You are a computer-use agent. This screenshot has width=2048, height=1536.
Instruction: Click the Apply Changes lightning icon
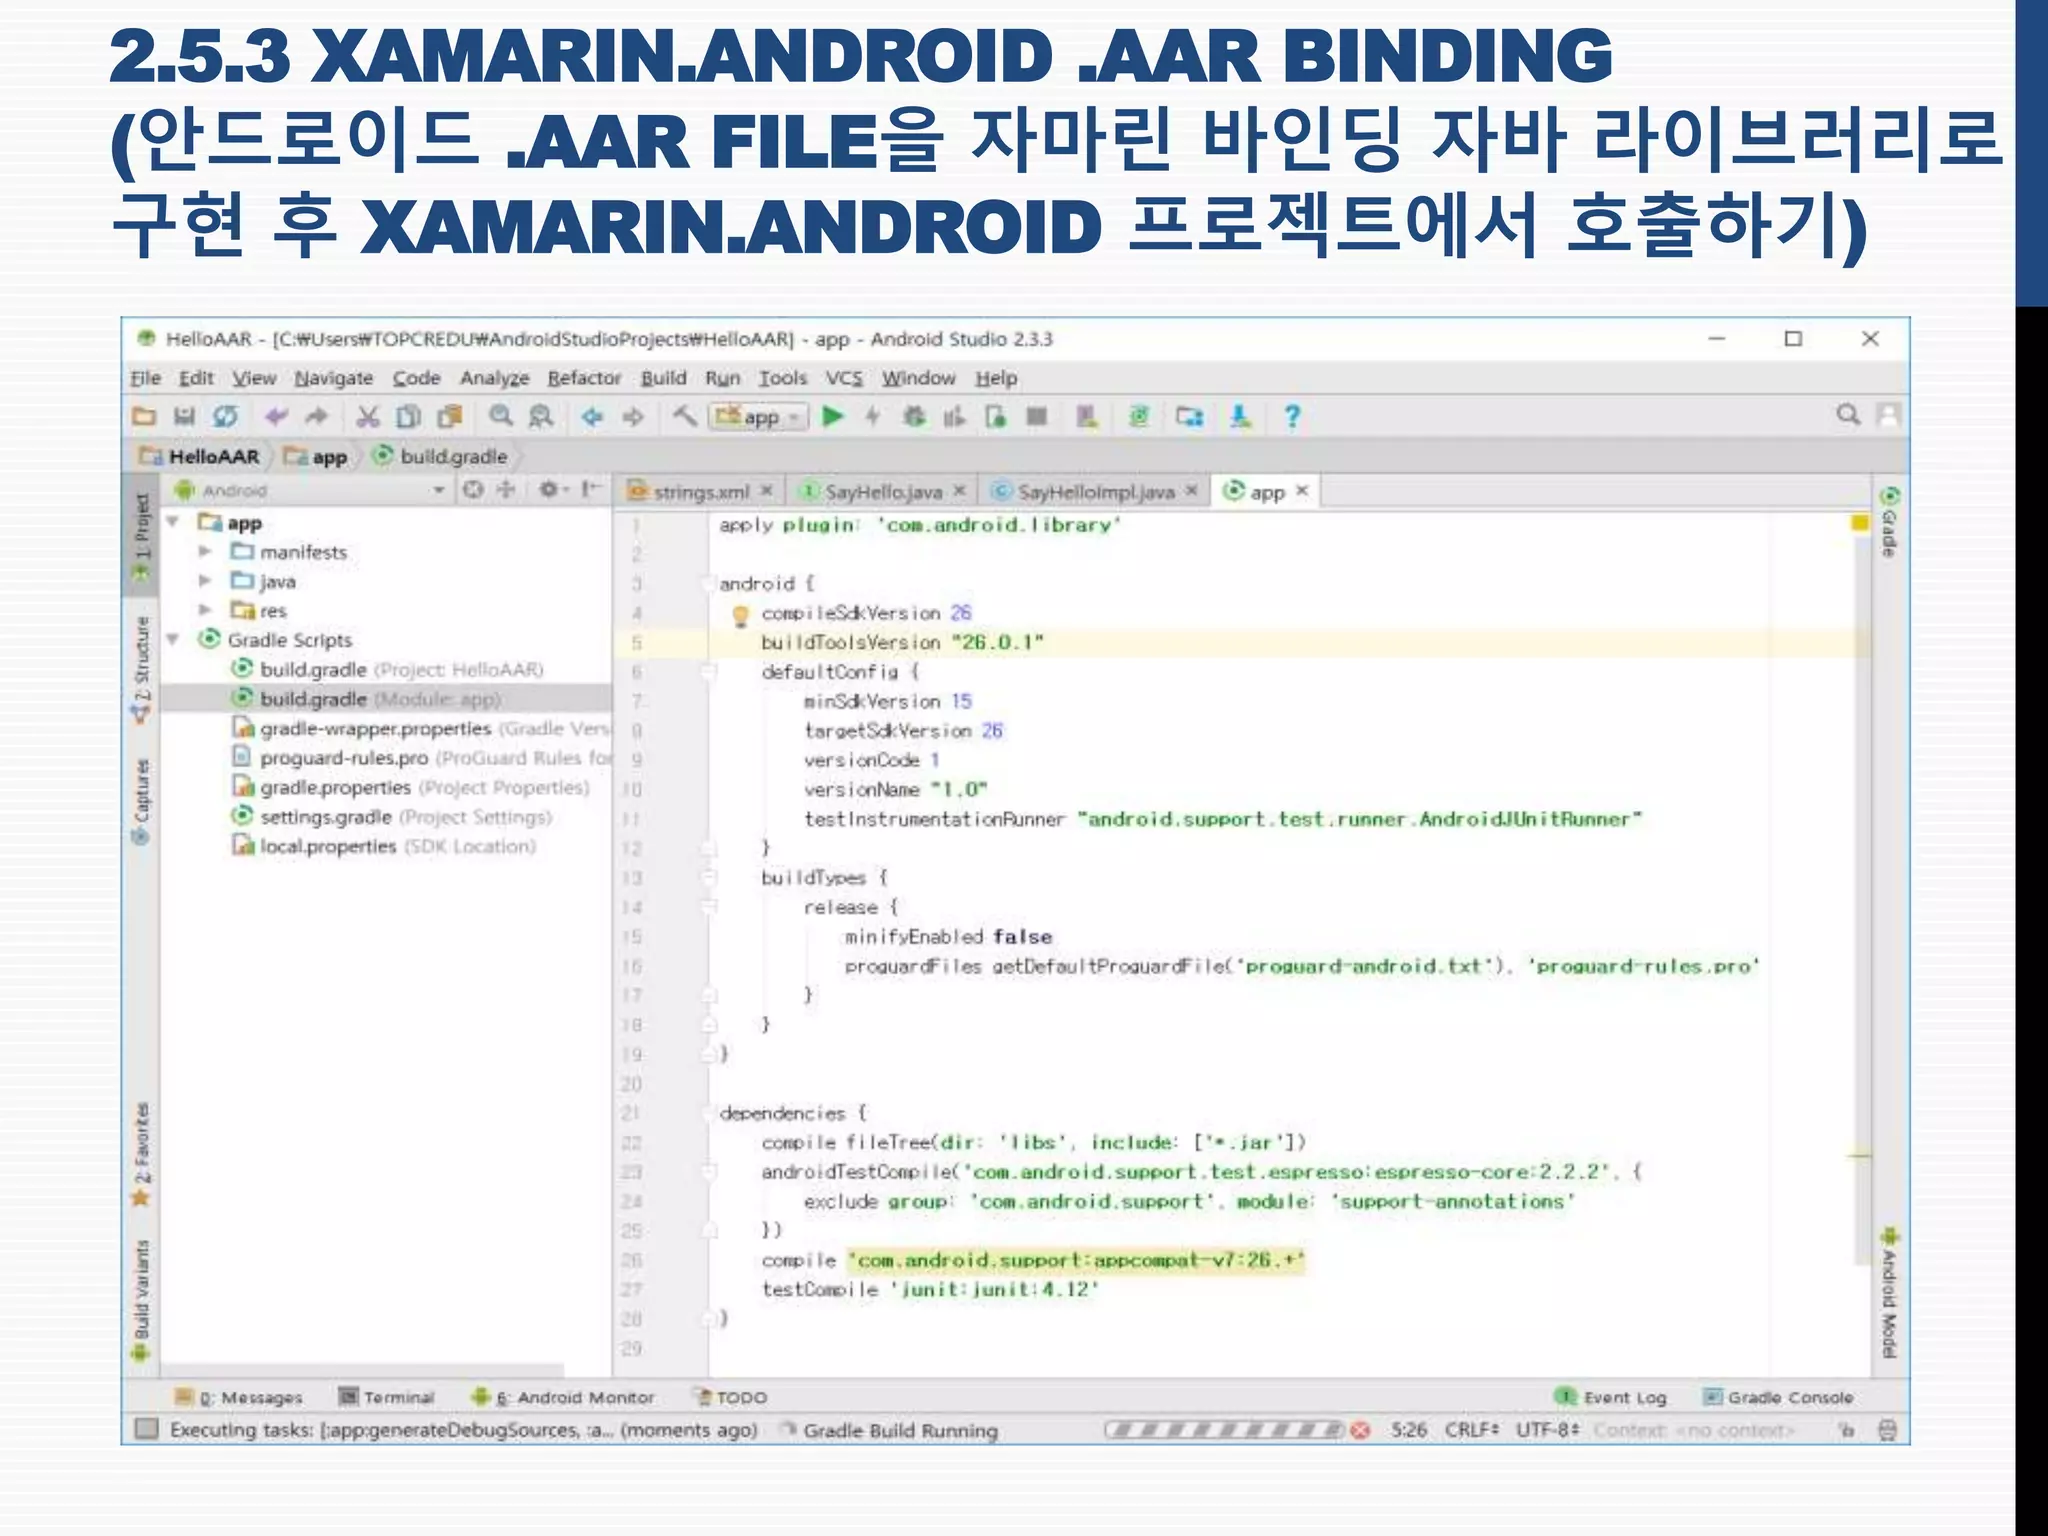pyautogui.click(x=873, y=417)
